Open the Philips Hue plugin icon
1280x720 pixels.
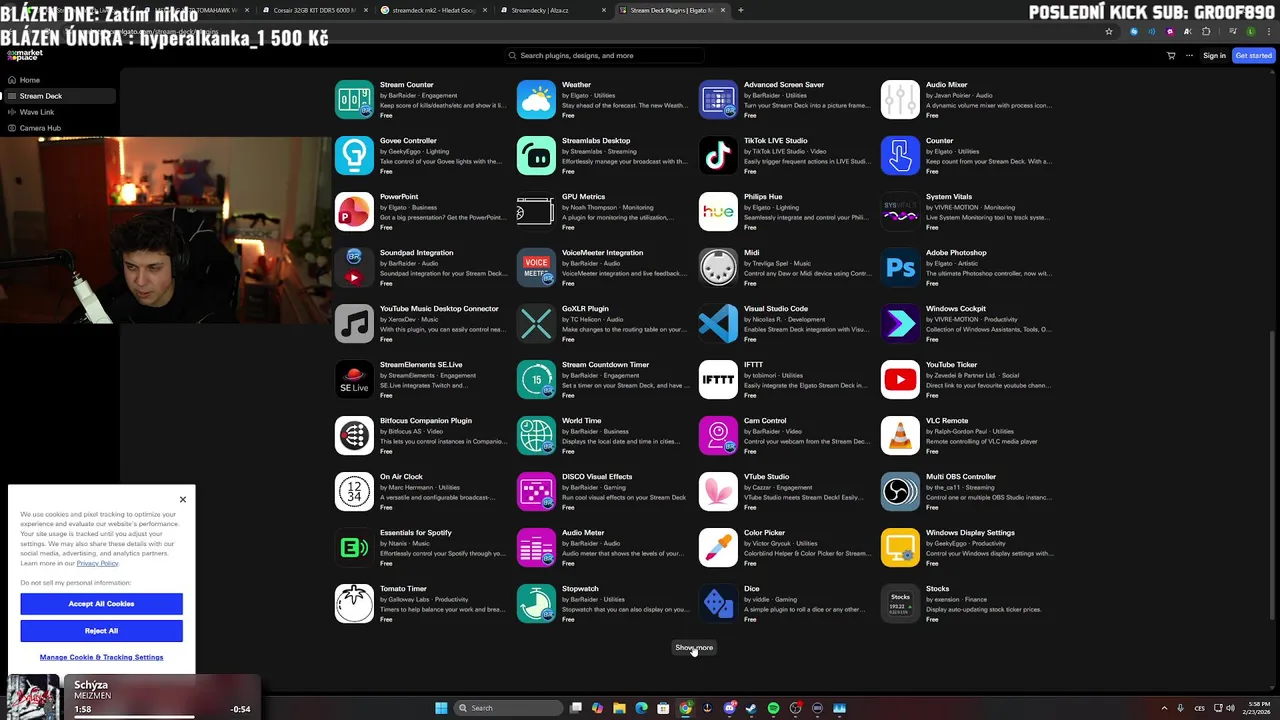pos(718,211)
